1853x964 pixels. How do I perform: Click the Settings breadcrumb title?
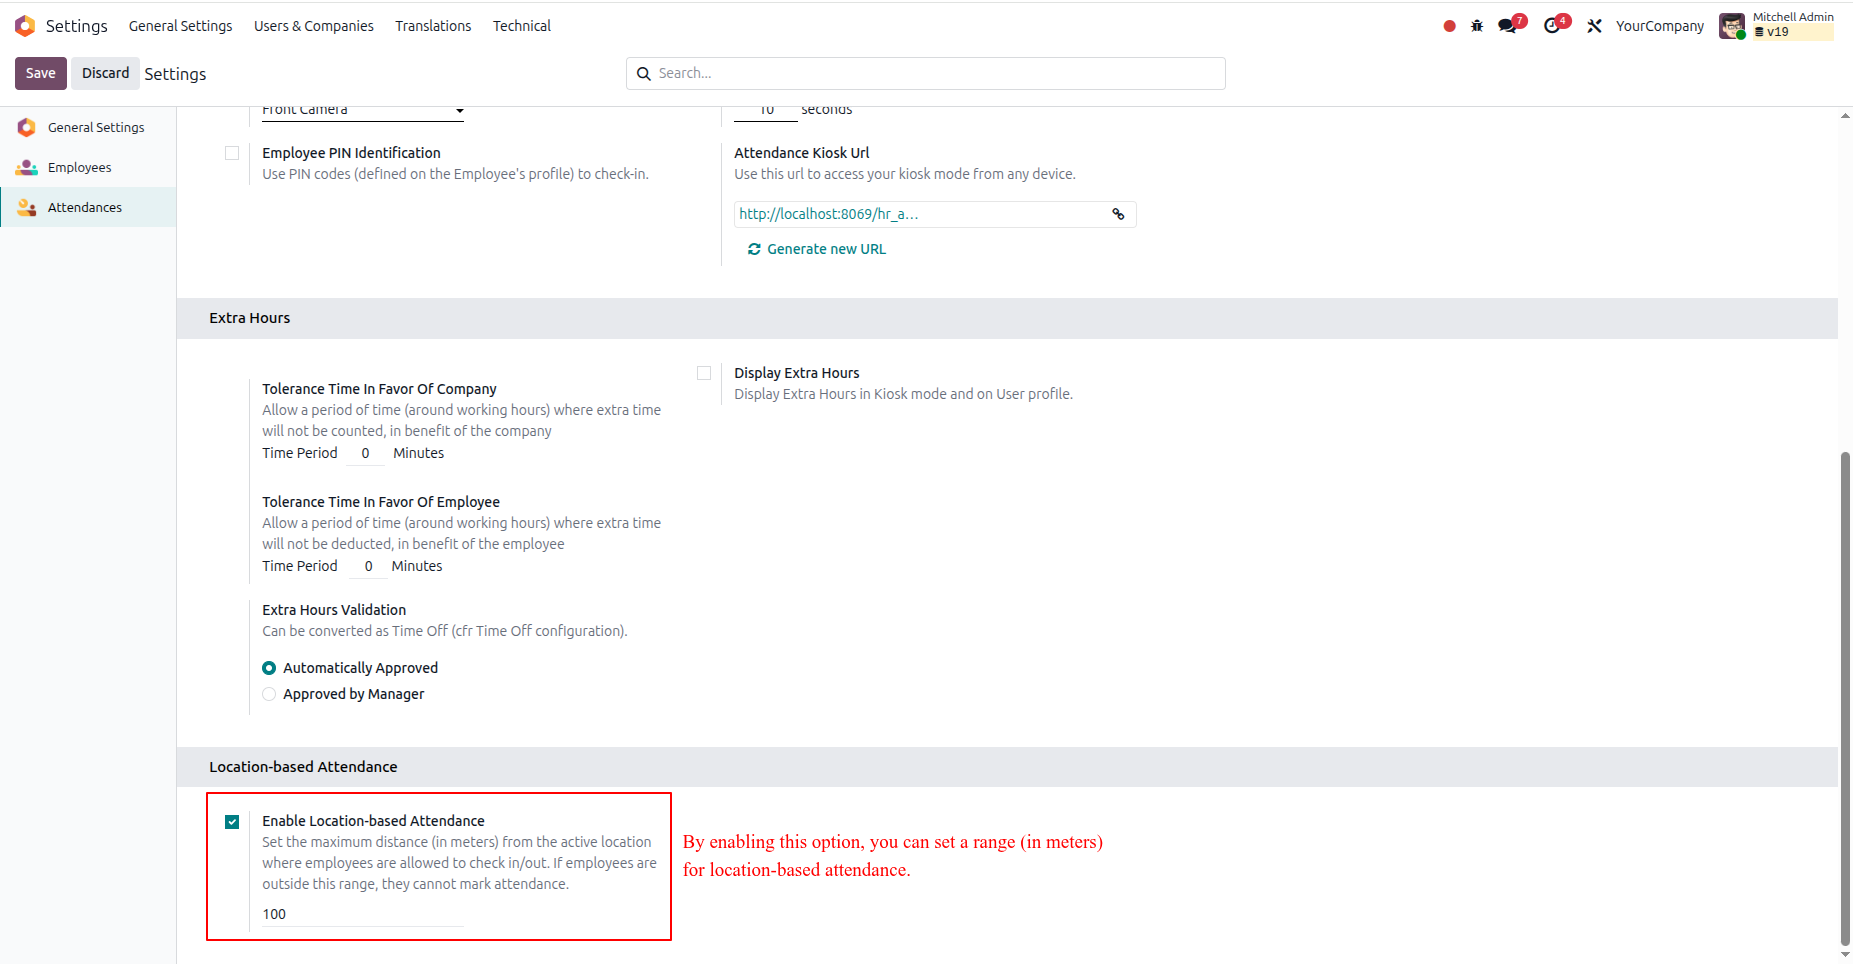pos(175,74)
